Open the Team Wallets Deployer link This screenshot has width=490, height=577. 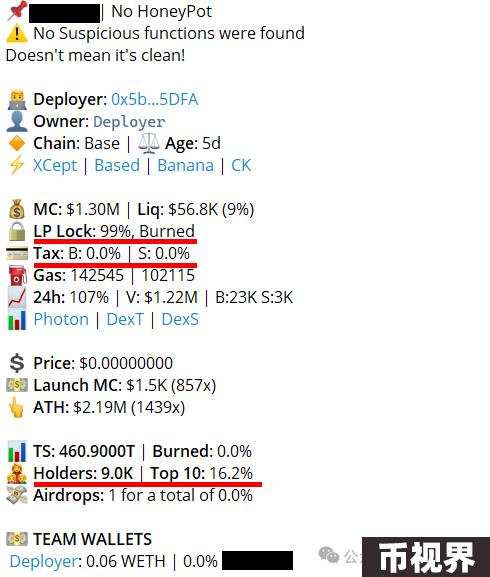[x=44, y=562]
